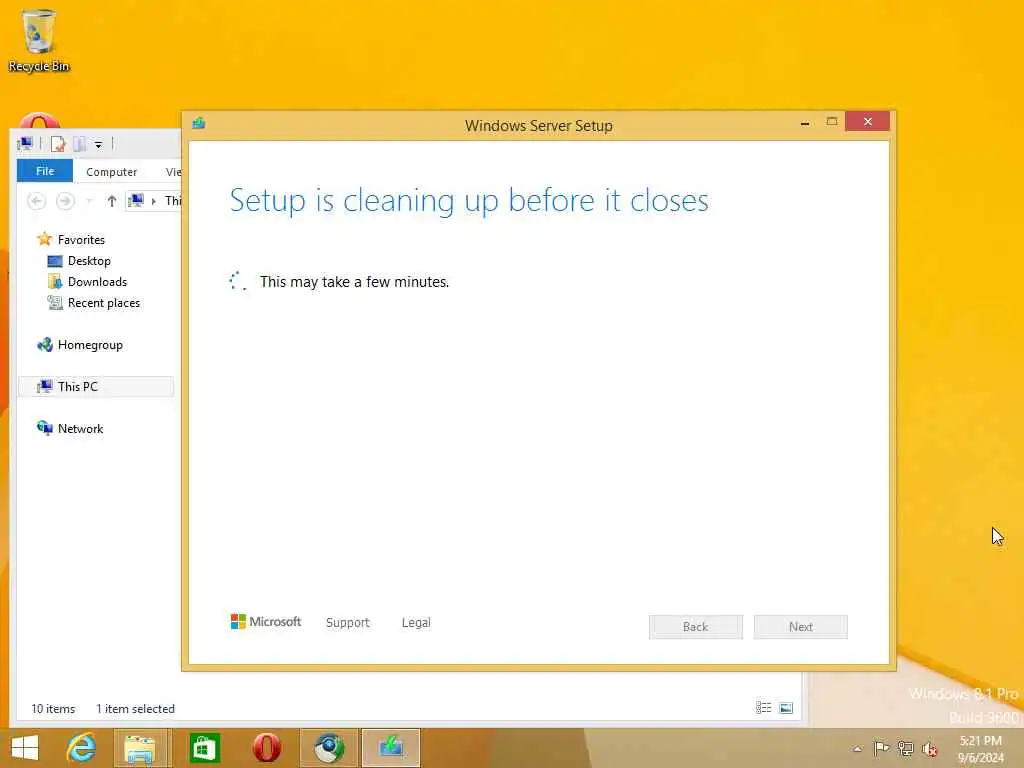
Task: Open Internet Explorer from the taskbar
Action: point(82,748)
